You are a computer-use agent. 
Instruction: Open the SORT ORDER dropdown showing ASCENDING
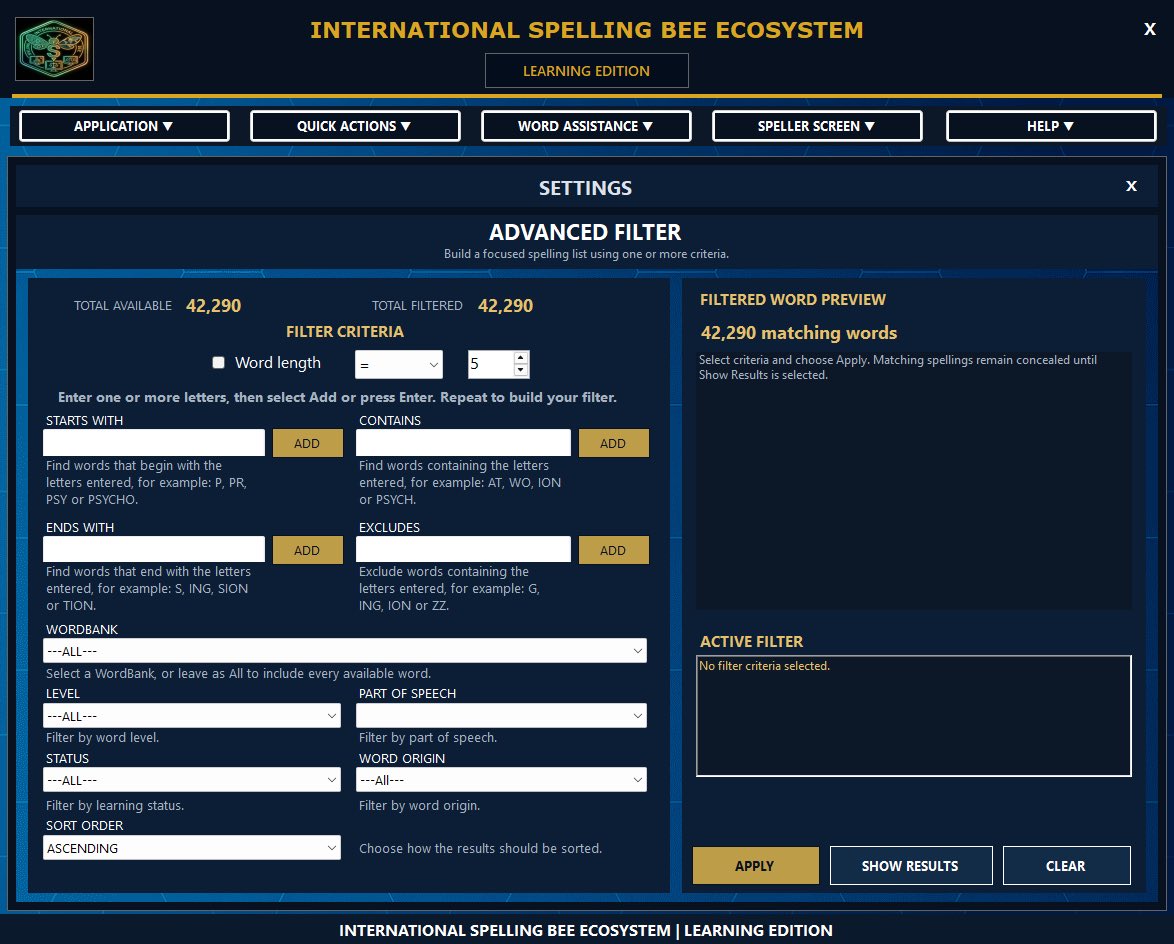192,848
